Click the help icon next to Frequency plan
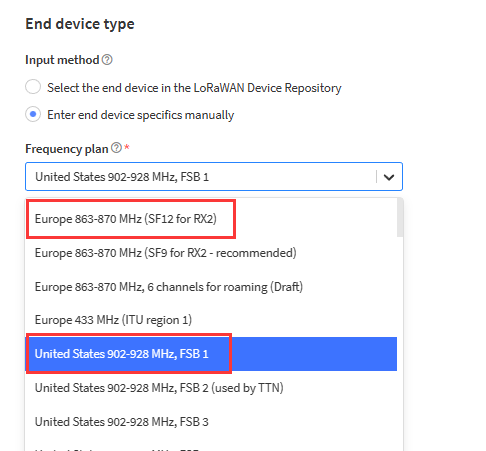The image size is (486, 451). click(116, 147)
